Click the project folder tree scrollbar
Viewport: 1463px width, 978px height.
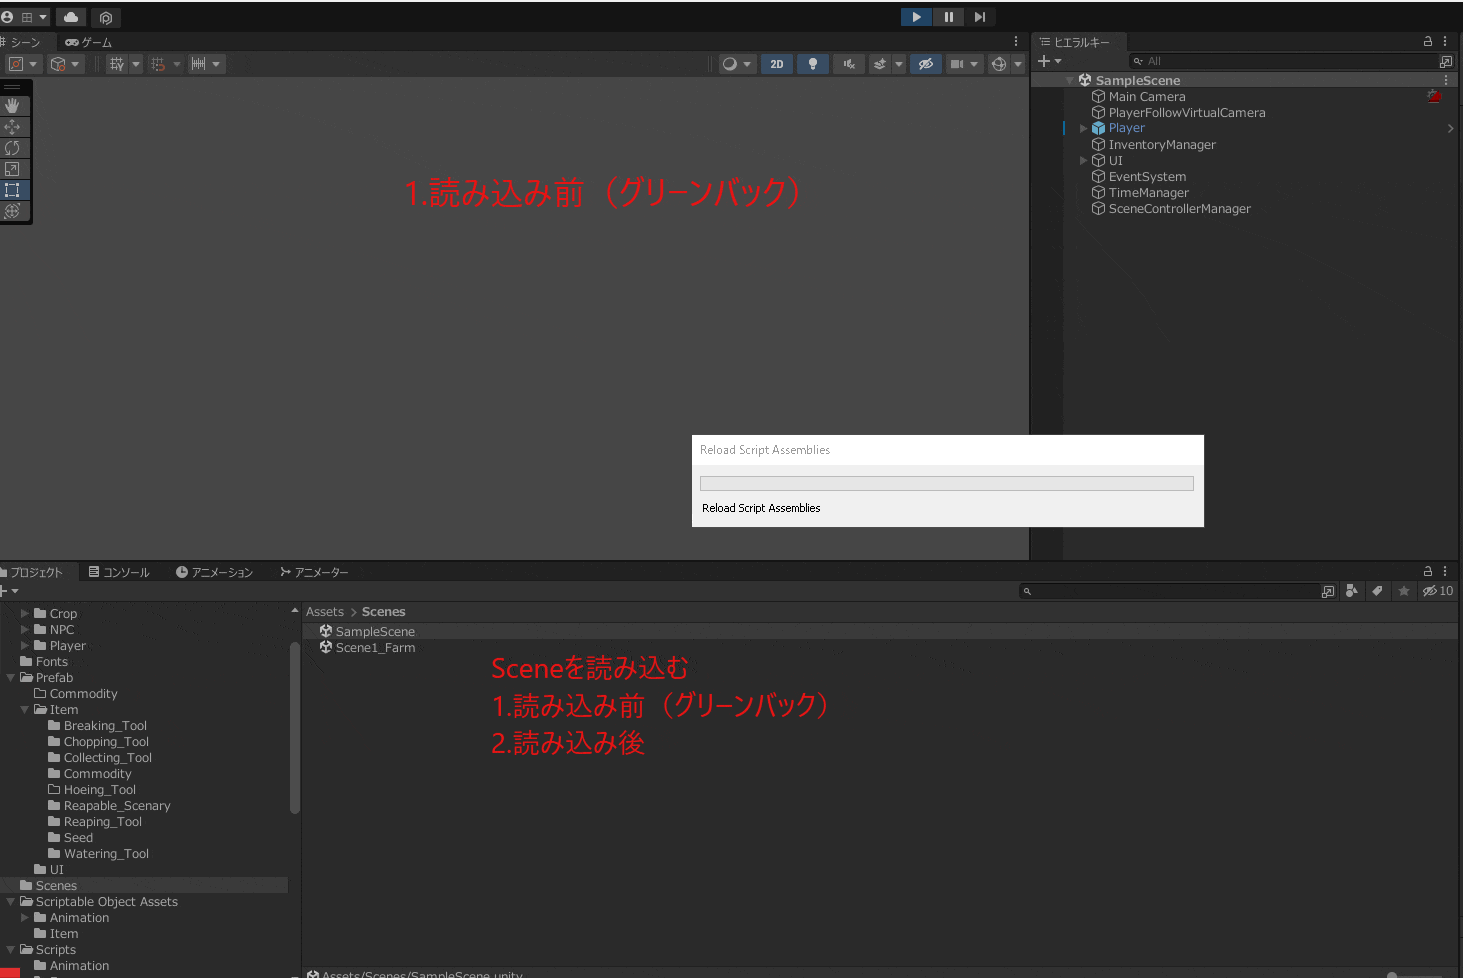[295, 727]
